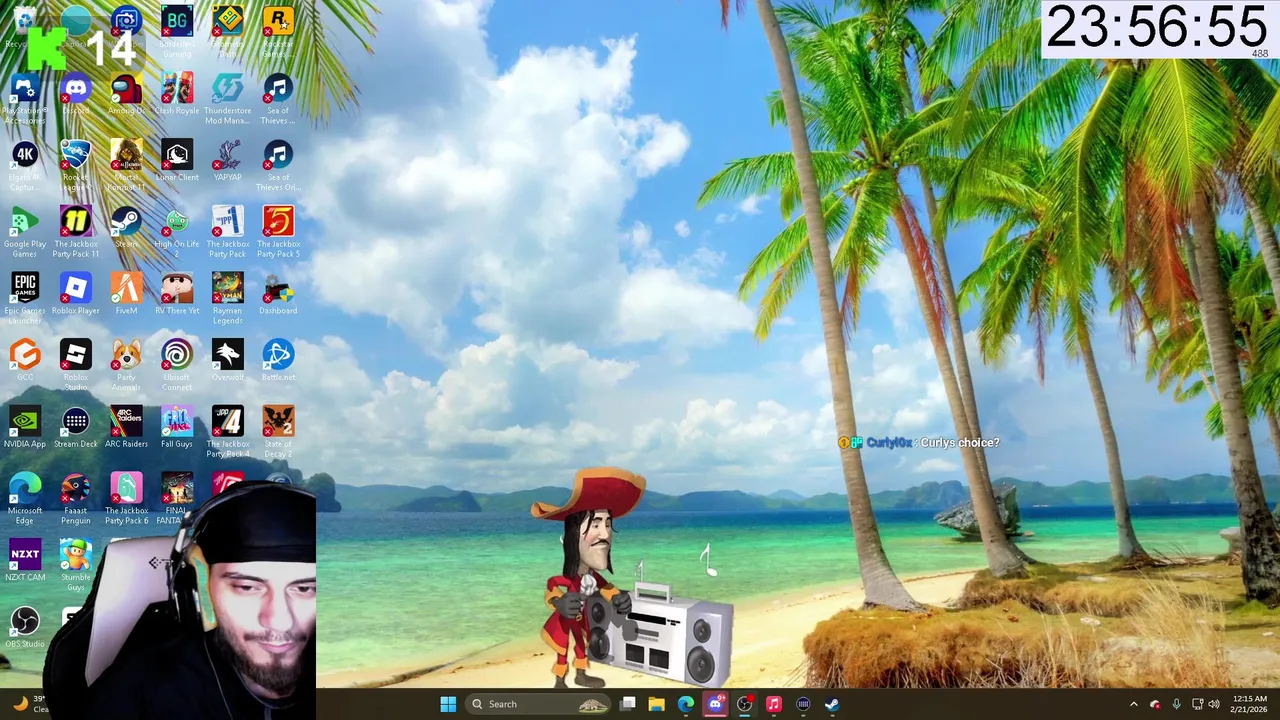Open the Rayman Legends desktop icon
The width and height of the screenshot is (1280, 720).
(227, 298)
